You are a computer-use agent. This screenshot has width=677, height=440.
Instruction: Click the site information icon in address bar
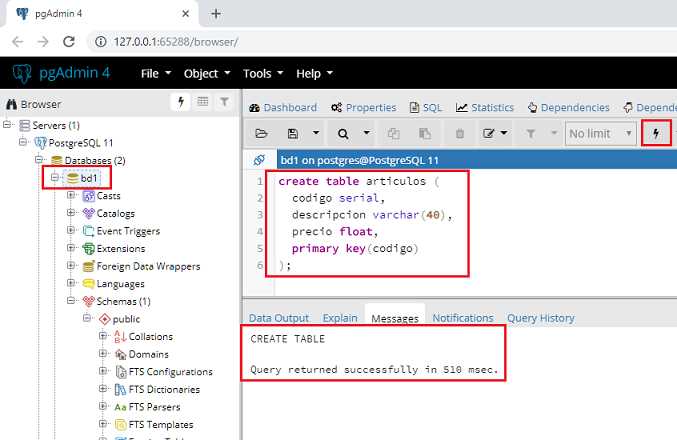tap(101, 41)
